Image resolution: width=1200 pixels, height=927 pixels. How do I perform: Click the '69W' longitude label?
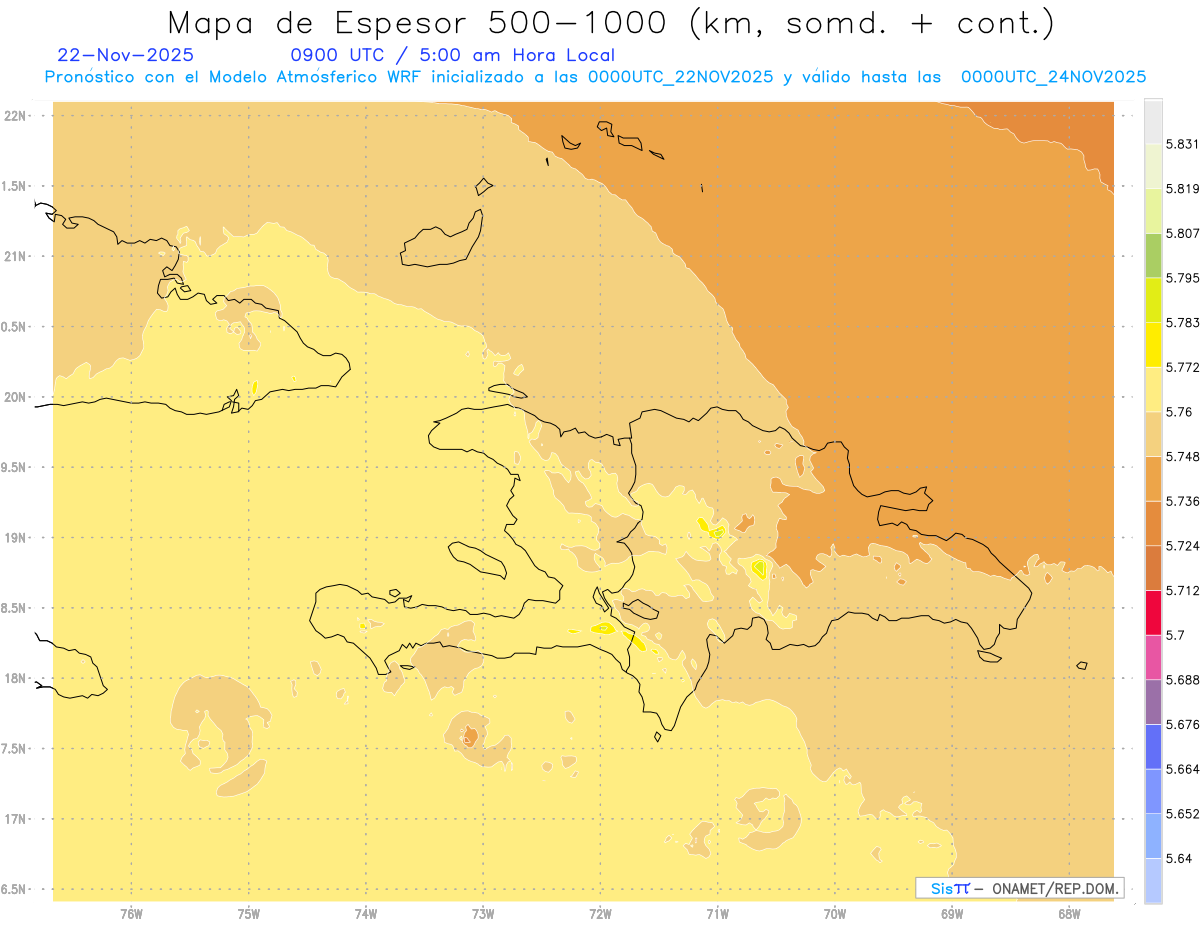click(x=952, y=915)
